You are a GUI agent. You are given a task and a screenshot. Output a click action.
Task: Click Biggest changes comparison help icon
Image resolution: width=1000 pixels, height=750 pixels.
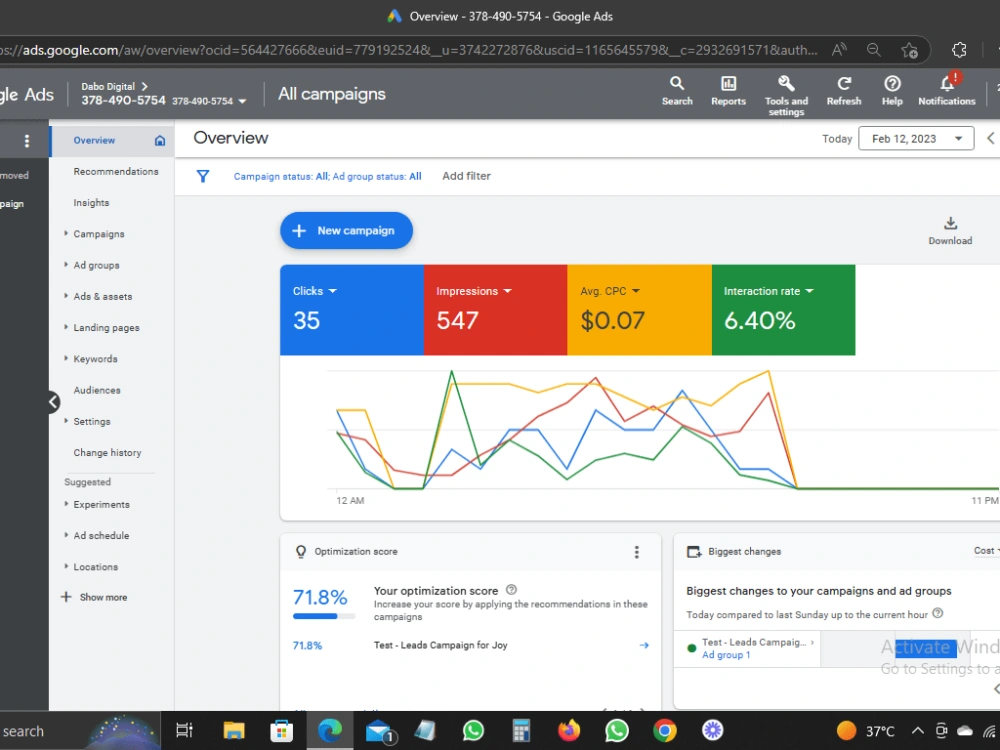click(x=938, y=614)
